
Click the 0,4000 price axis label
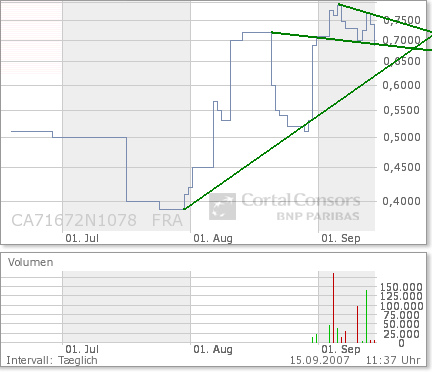pyautogui.click(x=402, y=201)
